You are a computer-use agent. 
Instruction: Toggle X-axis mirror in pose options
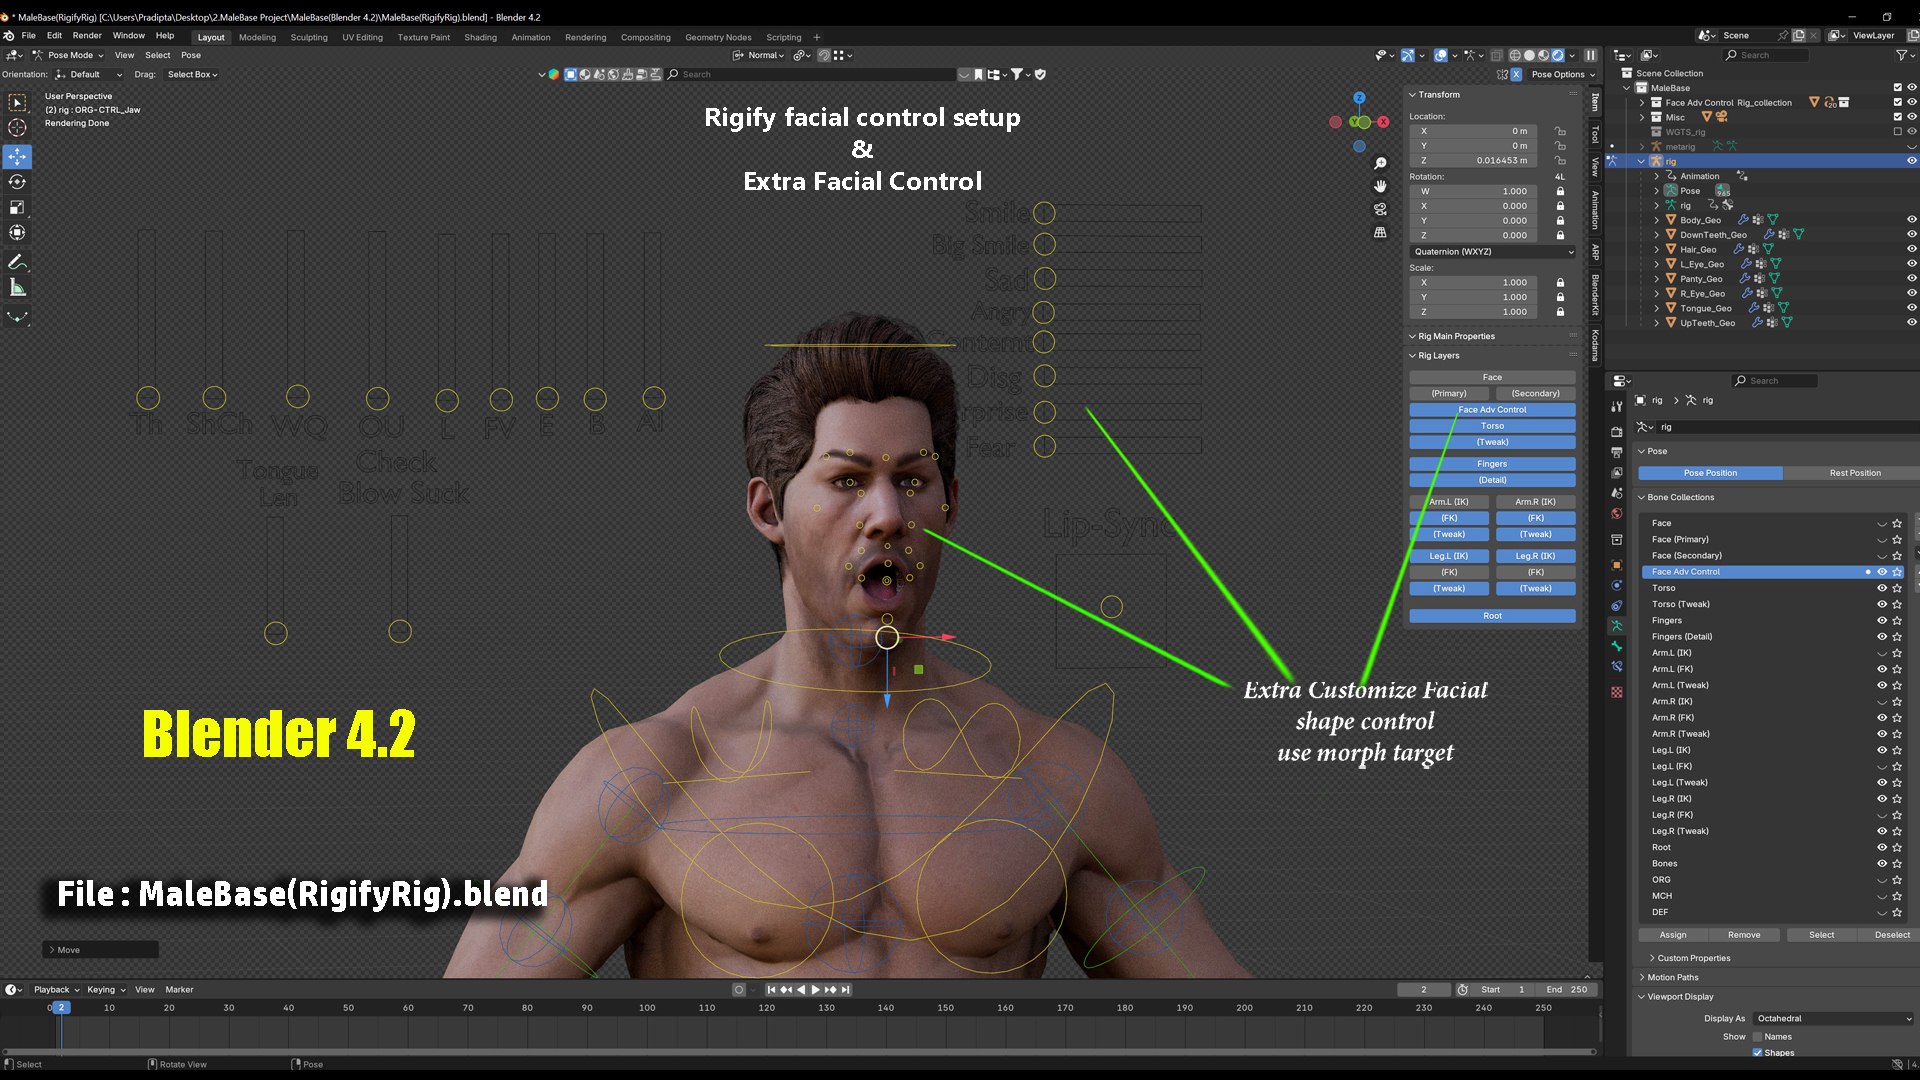pos(1516,74)
